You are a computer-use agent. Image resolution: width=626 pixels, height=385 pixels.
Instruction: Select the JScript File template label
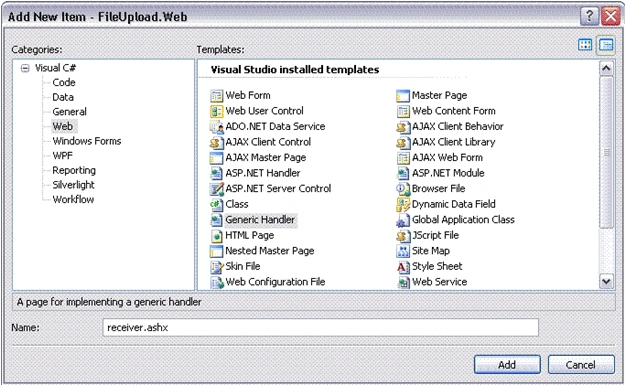(x=436, y=235)
